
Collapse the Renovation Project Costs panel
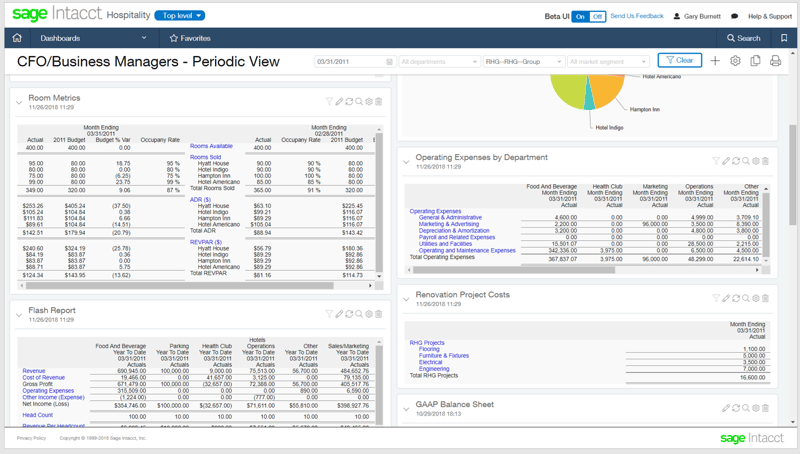click(x=406, y=298)
